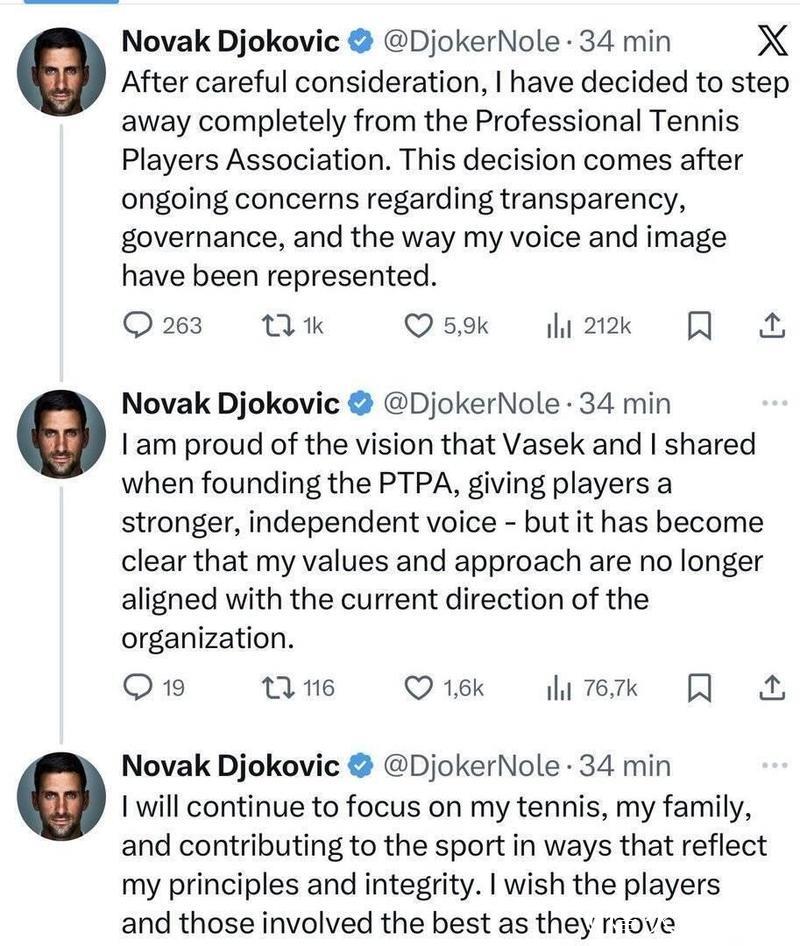Share the second tweet mentioning Vasek
This screenshot has height=946, width=800.
click(770, 687)
